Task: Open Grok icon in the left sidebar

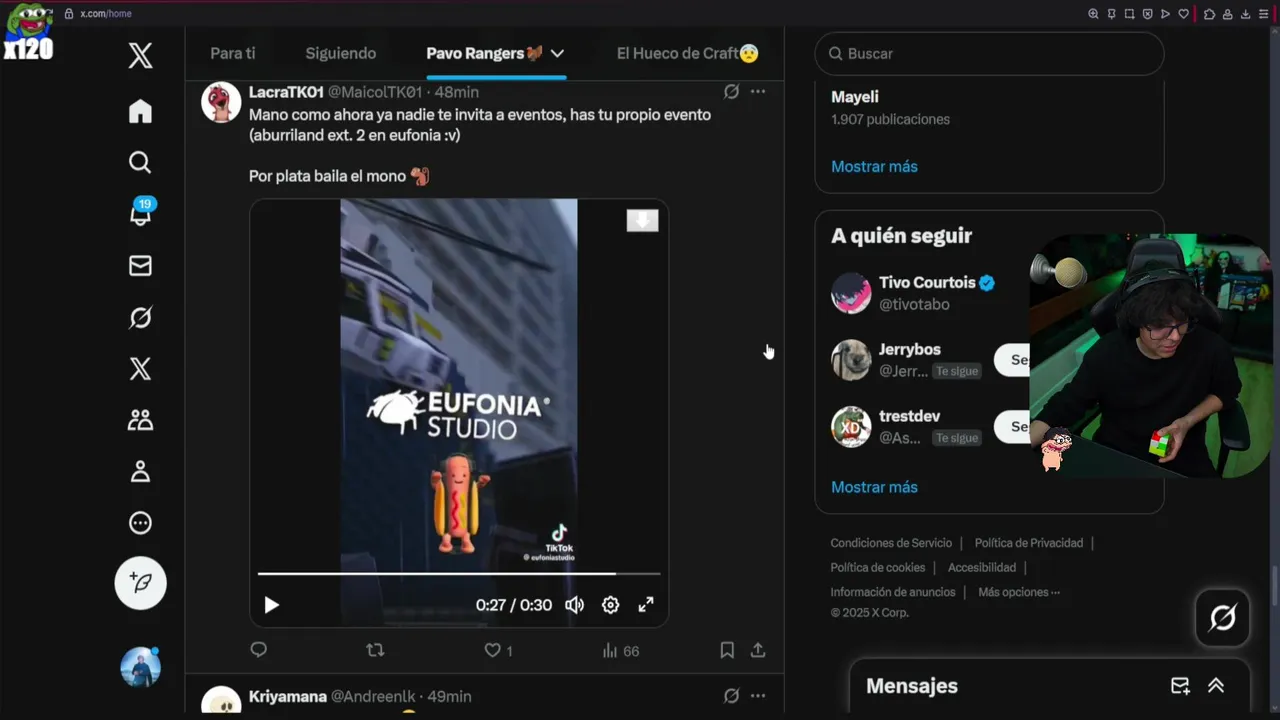Action: point(140,317)
